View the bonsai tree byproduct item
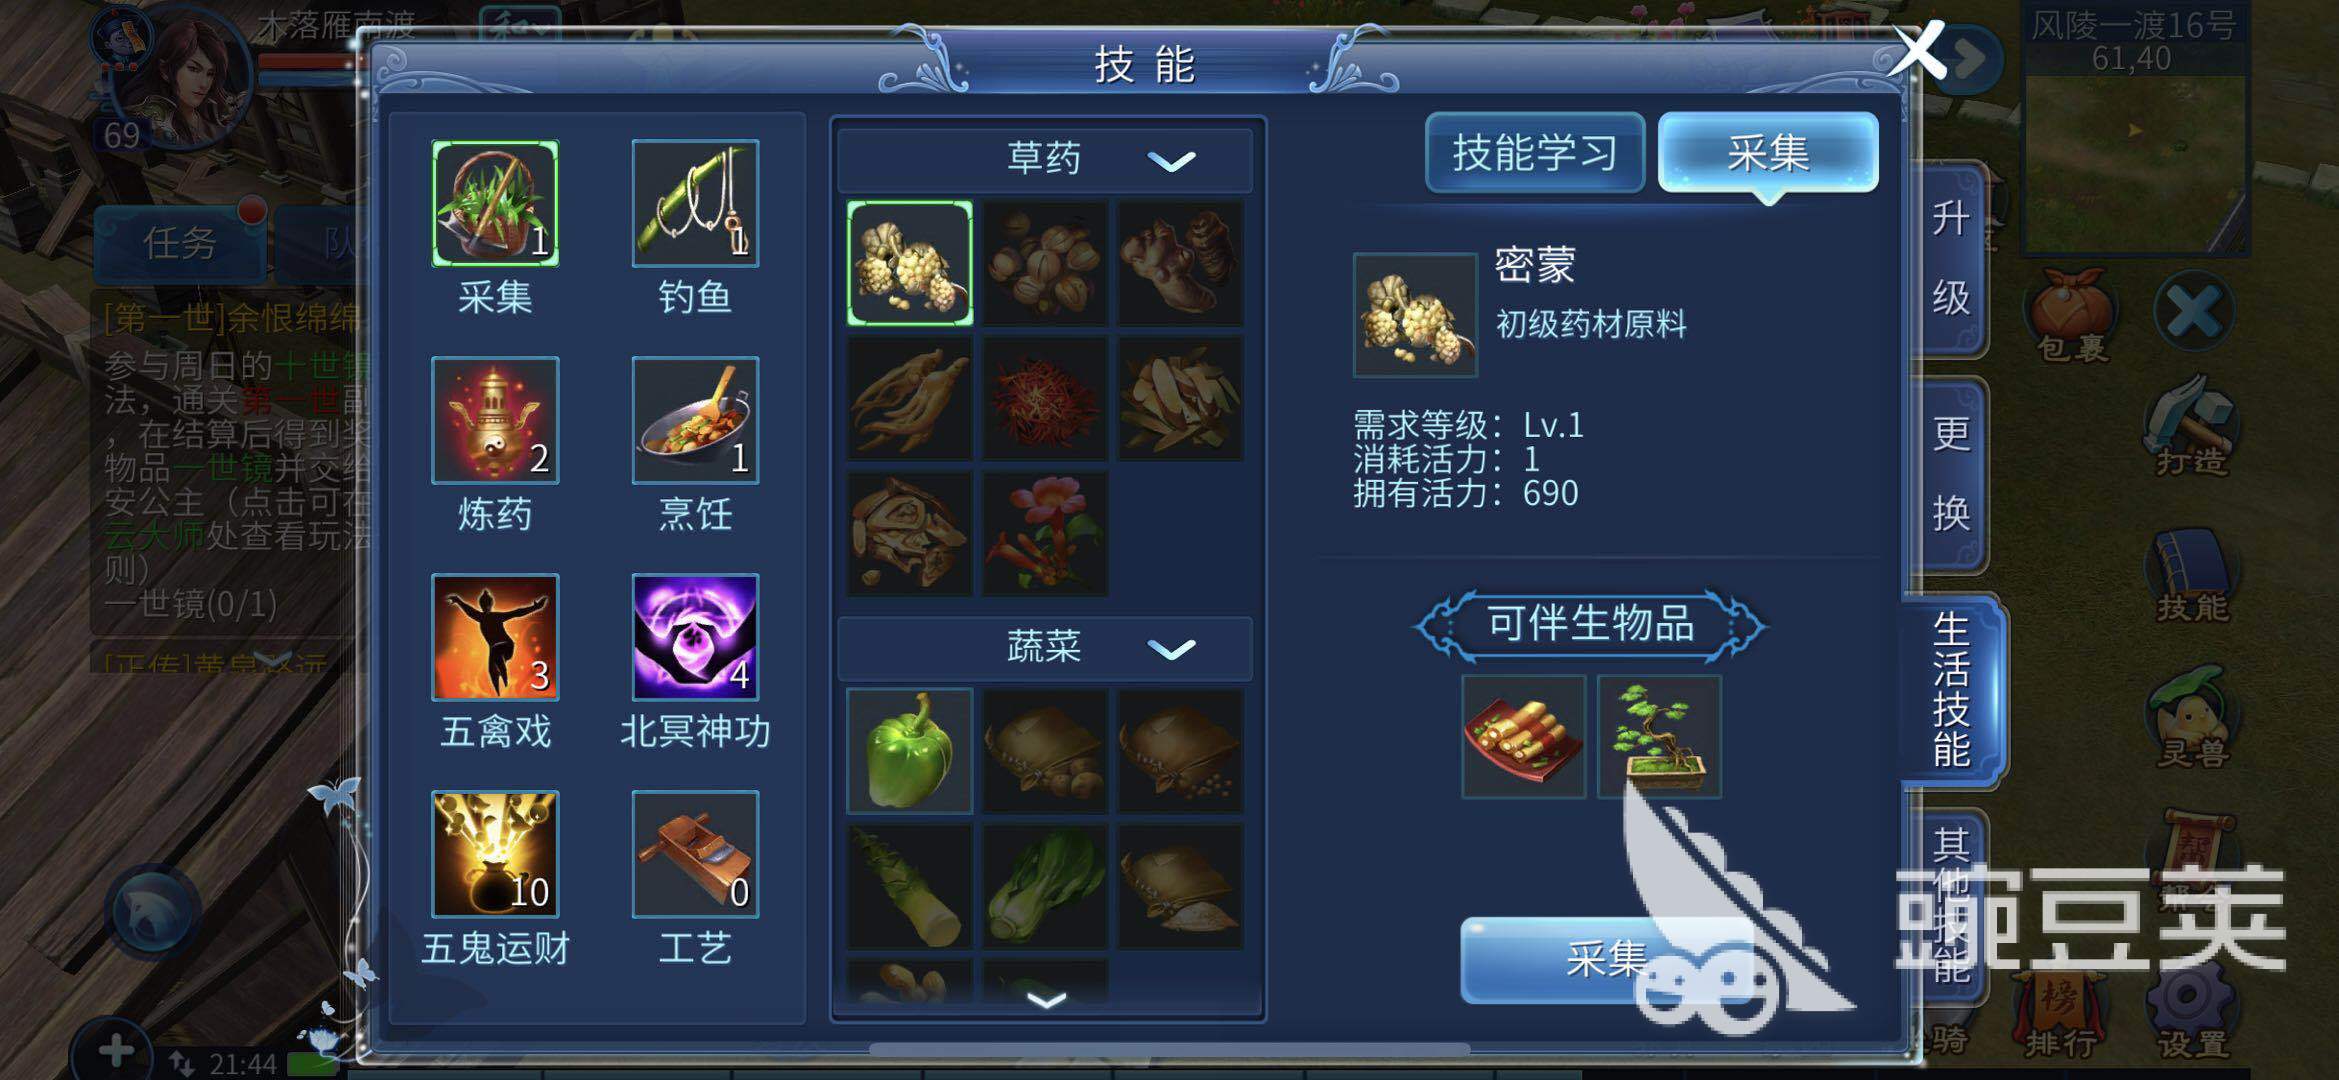 click(x=1659, y=737)
